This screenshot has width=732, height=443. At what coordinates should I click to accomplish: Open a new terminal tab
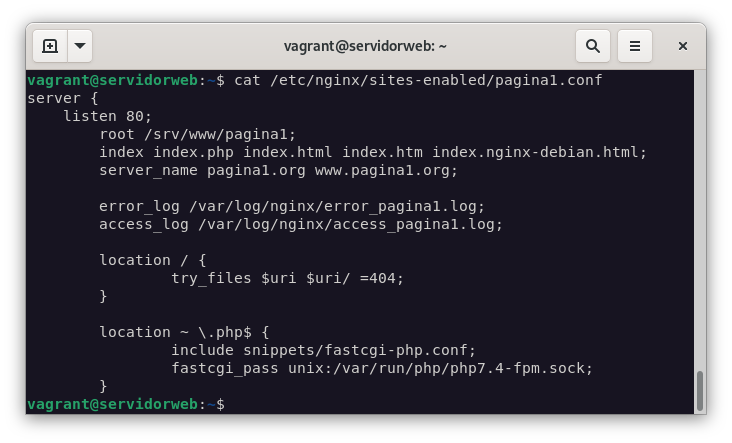(50, 46)
